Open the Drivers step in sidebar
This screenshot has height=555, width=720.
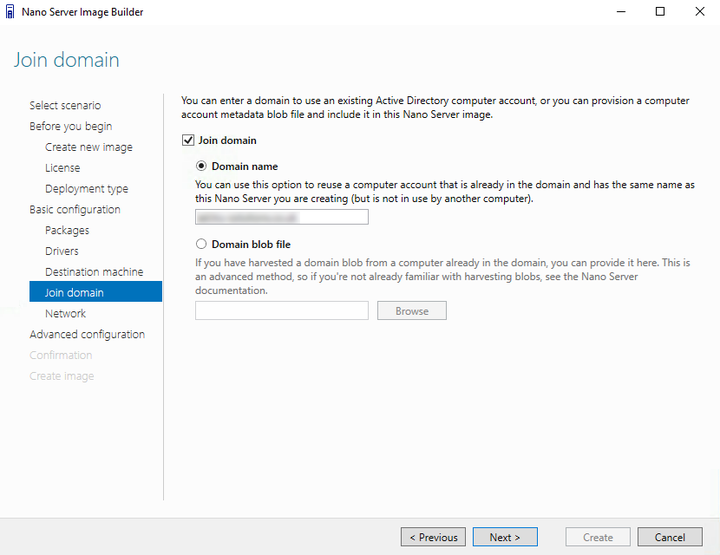coord(62,251)
